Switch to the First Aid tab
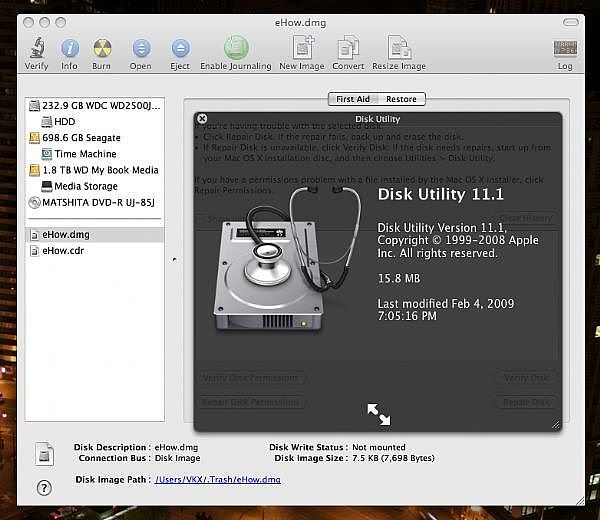The height and width of the screenshot is (520, 600). [353, 99]
